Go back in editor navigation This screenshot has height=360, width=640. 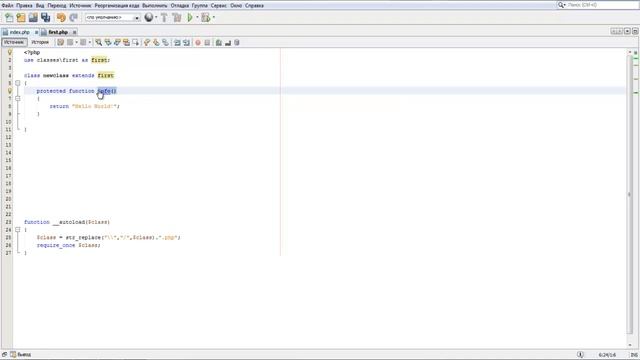pyautogui.click(x=70, y=42)
